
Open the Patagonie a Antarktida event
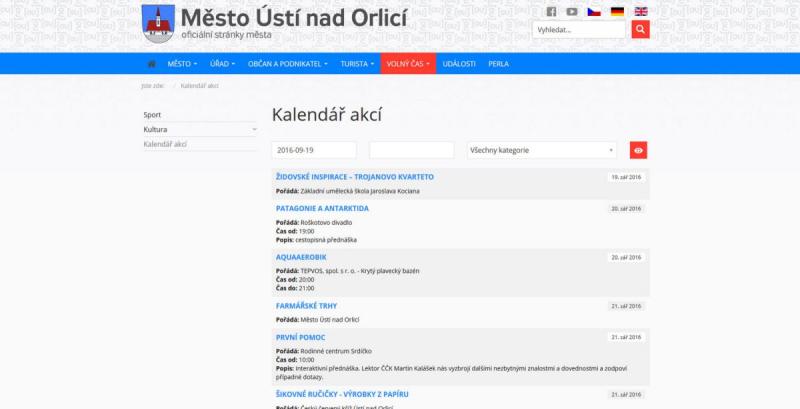pyautogui.click(x=322, y=208)
